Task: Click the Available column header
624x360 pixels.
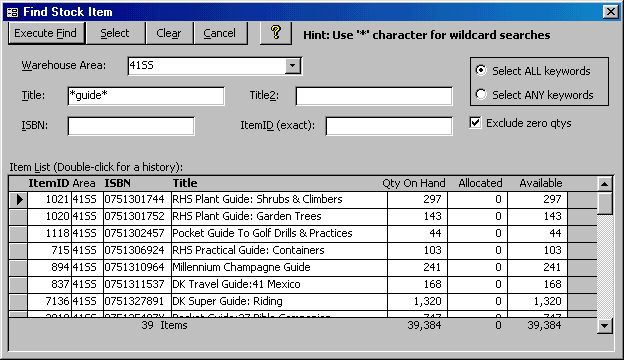Action: tap(541, 183)
